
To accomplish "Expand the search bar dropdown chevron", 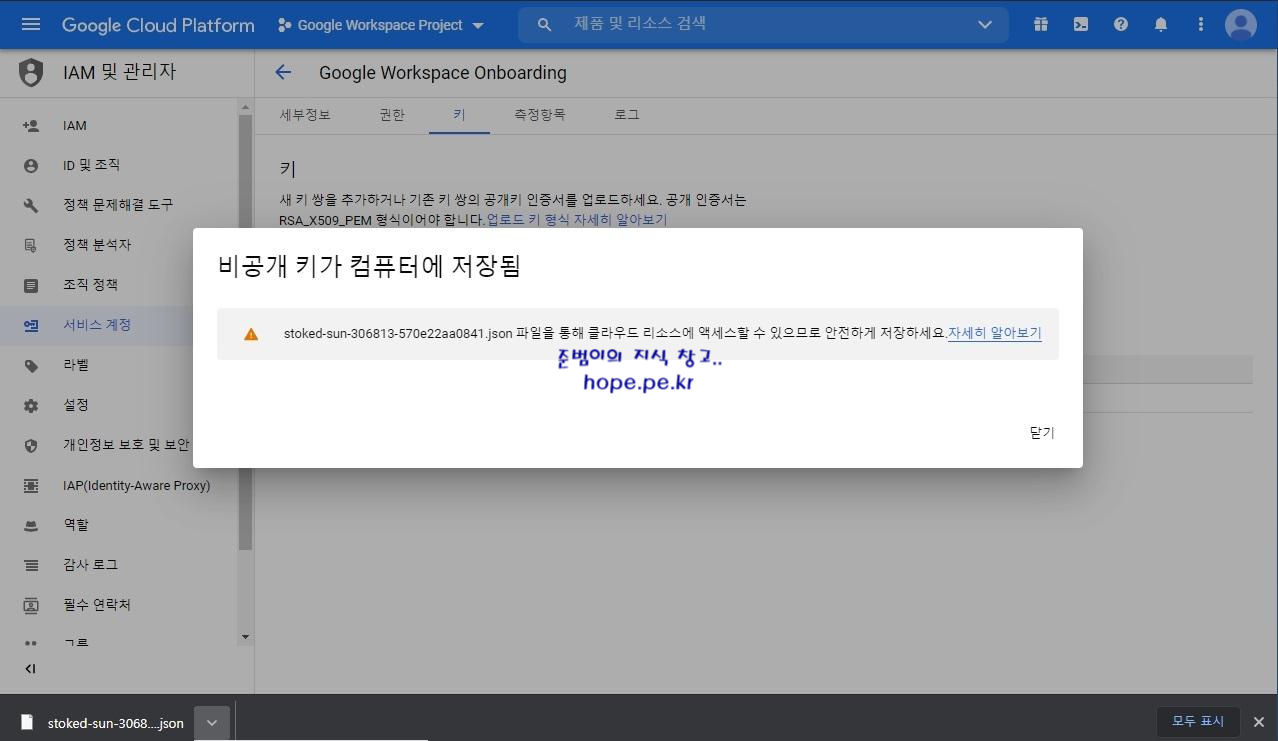I will (985, 25).
